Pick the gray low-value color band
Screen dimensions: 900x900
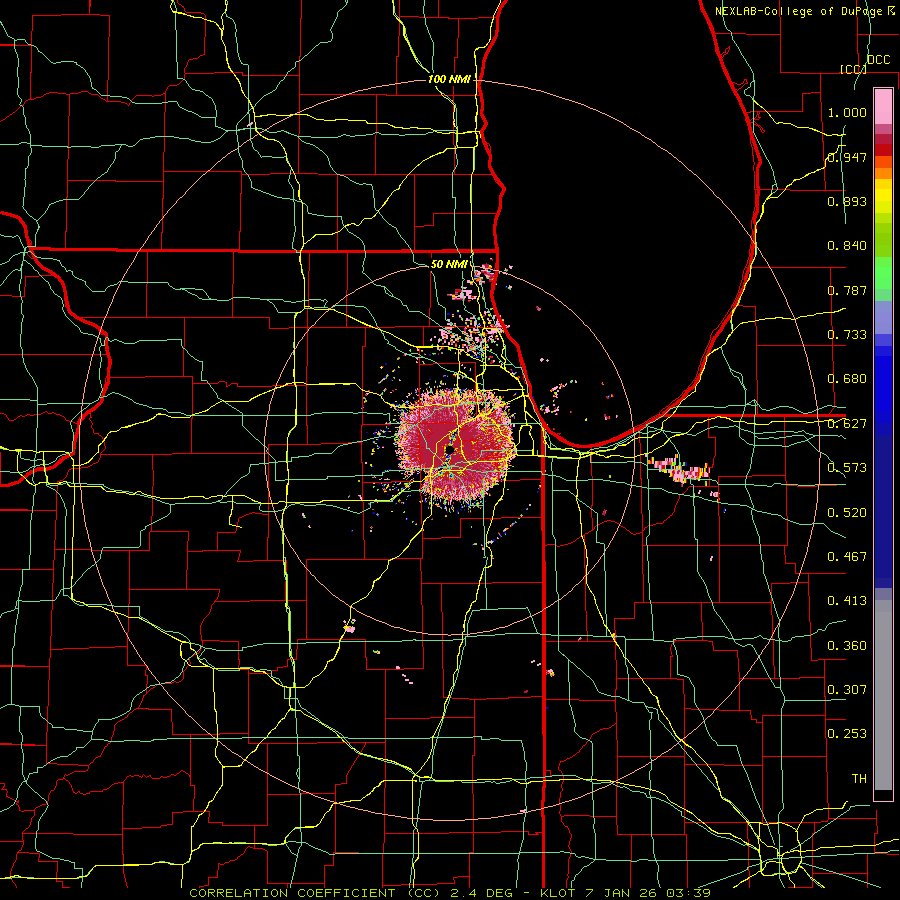(x=883, y=695)
